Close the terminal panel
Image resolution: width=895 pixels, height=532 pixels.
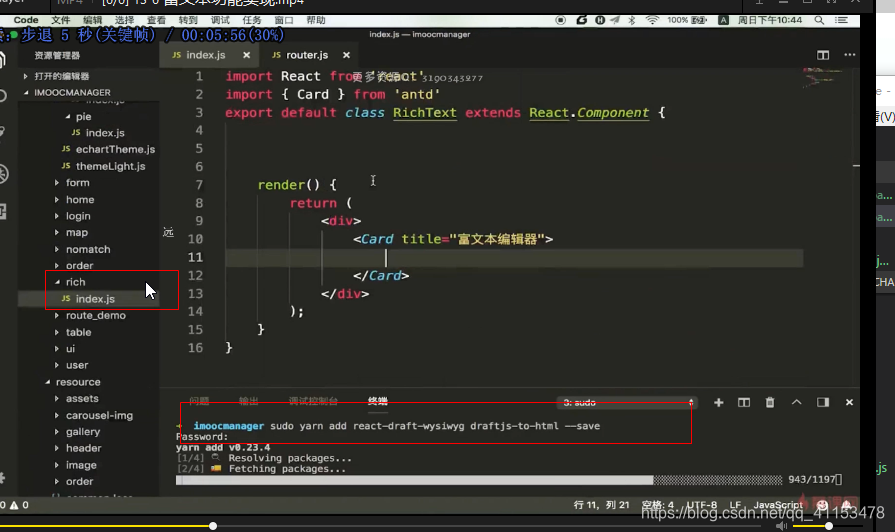(849, 402)
